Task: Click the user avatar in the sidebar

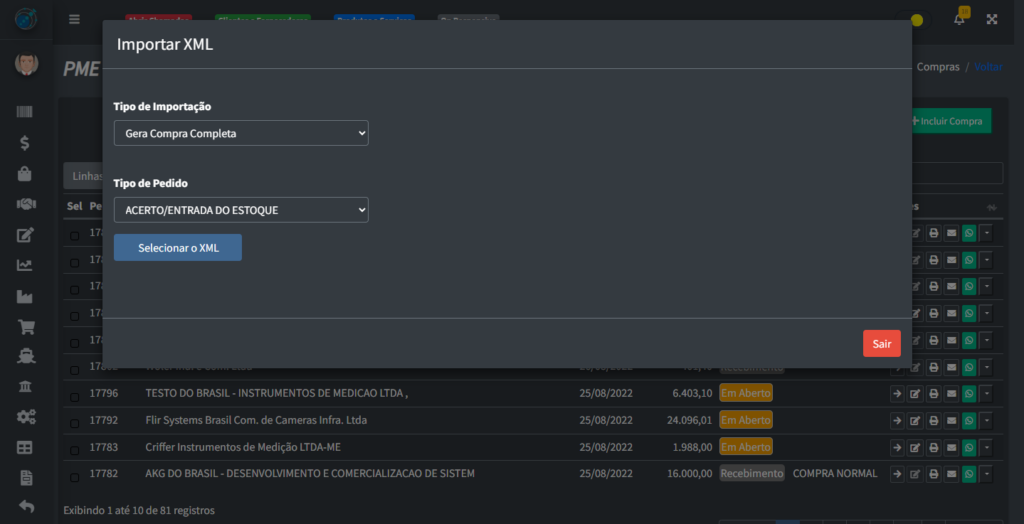Action: coord(26,65)
